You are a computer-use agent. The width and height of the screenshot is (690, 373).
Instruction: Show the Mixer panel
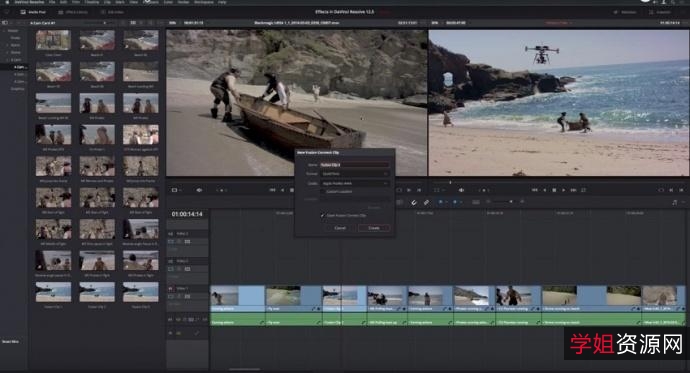point(624,12)
